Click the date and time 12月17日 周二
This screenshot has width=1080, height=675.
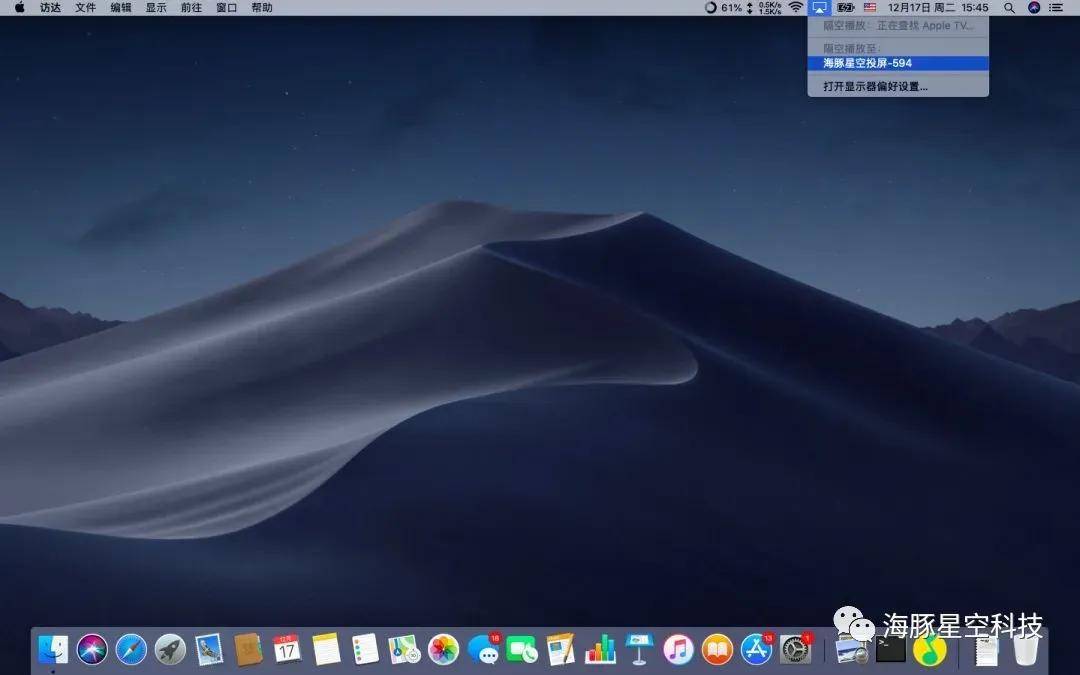pyautogui.click(x=923, y=8)
